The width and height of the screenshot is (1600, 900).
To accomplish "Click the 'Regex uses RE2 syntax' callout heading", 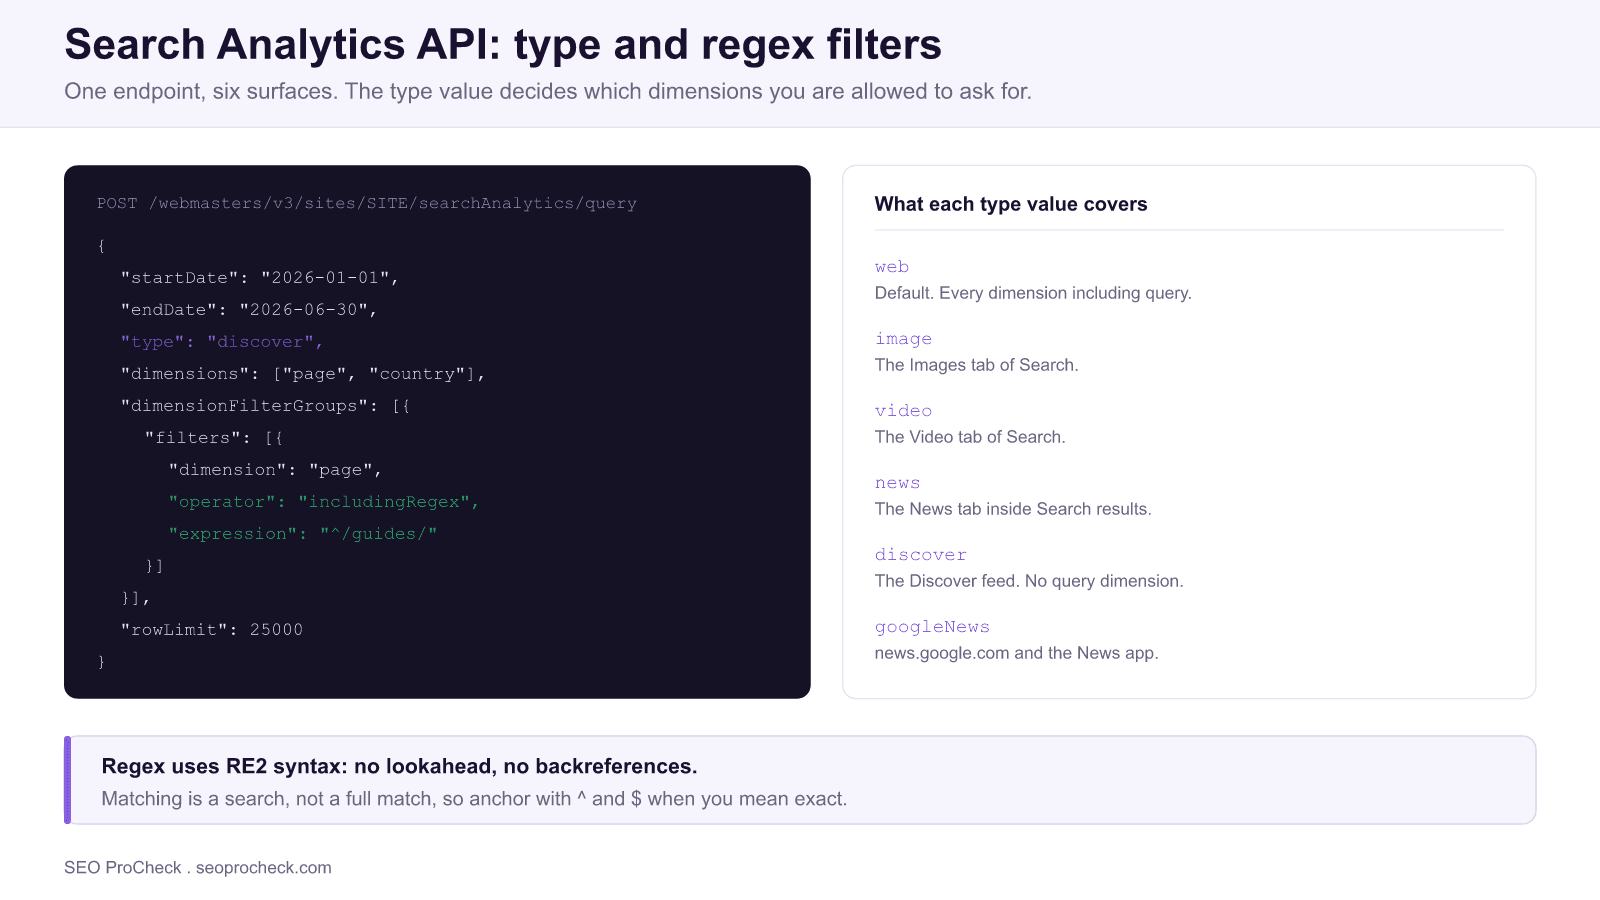I will tap(400, 766).
